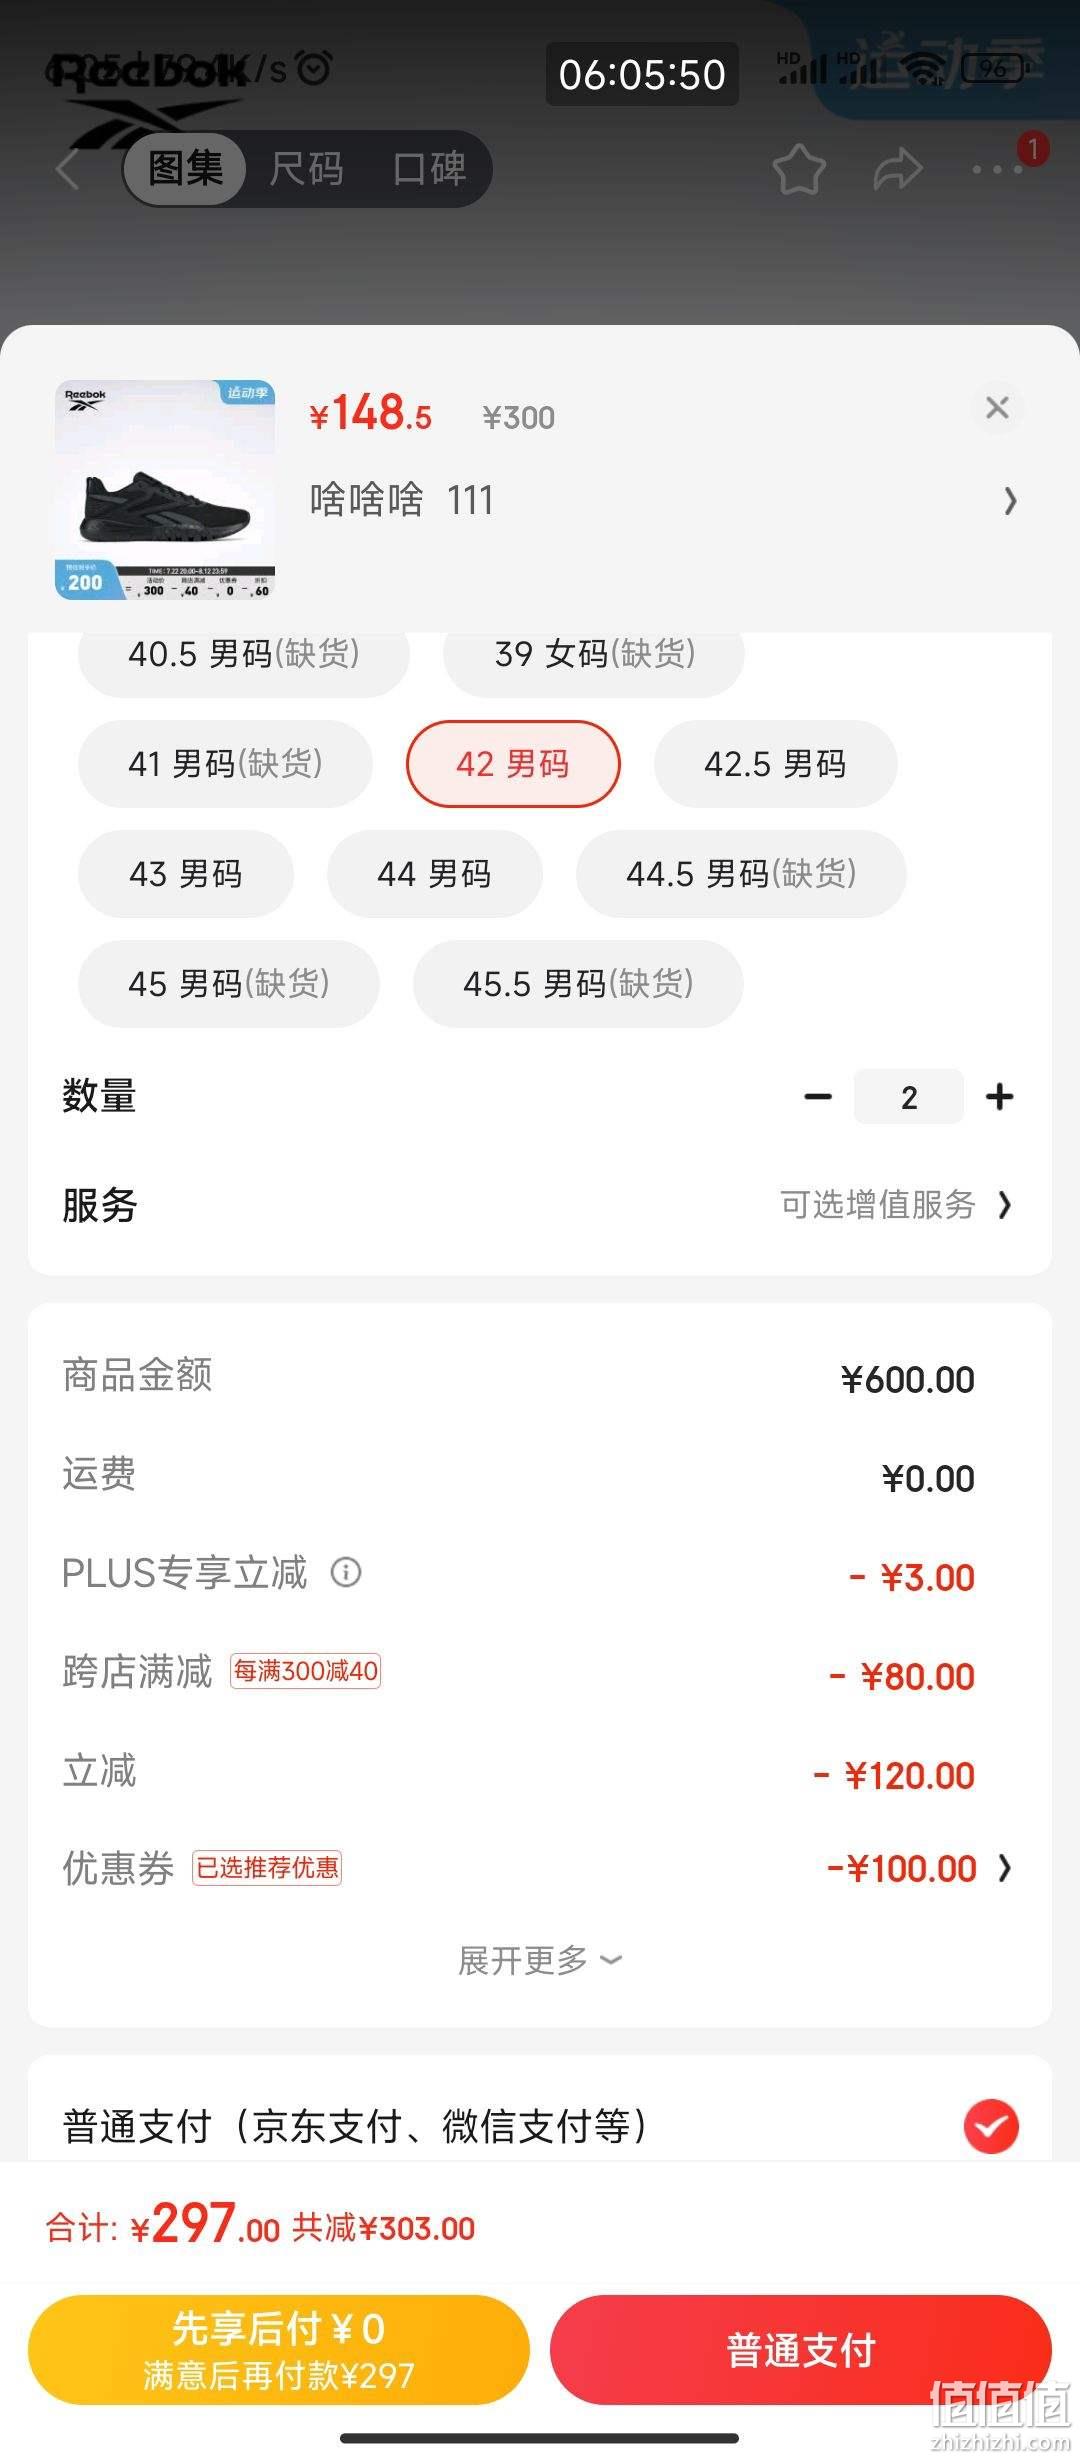The width and height of the screenshot is (1080, 2460).
Task: Close the purchase panel with X
Action: pyautogui.click(x=997, y=408)
